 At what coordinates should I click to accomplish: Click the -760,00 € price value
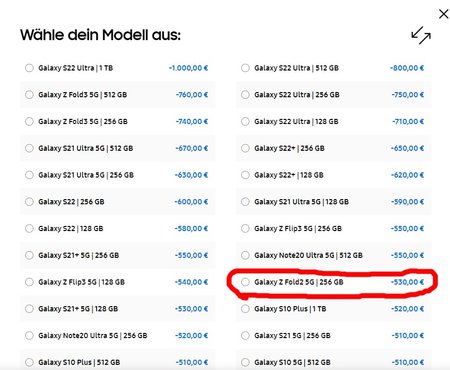tap(192, 95)
